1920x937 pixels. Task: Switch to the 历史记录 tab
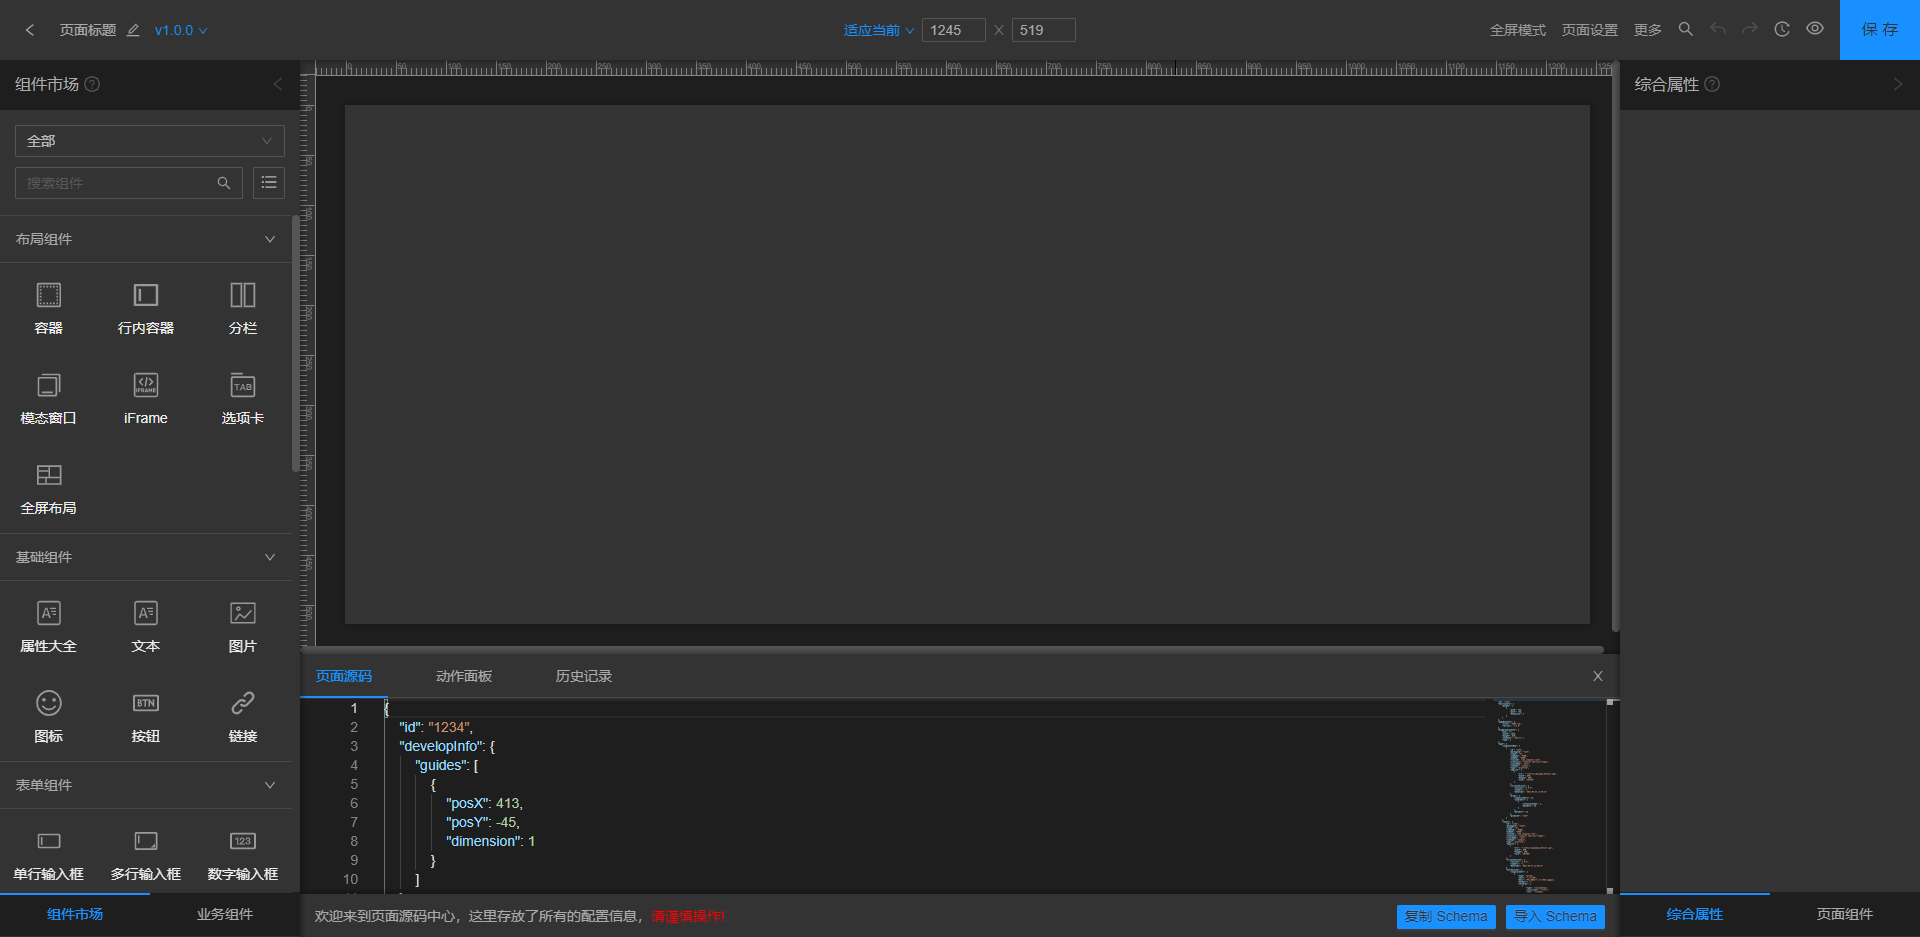pyautogui.click(x=584, y=676)
